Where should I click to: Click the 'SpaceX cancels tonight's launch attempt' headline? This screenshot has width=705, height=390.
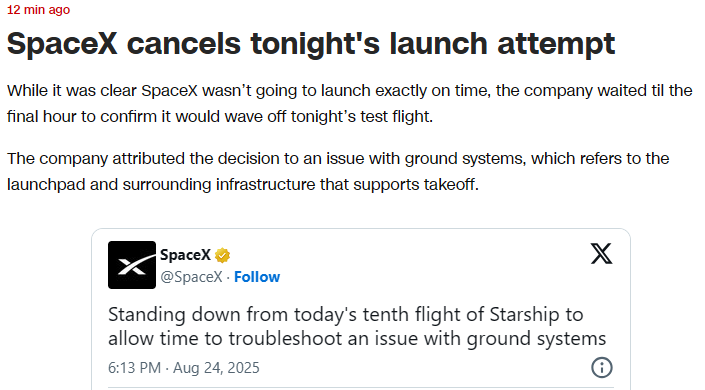tap(311, 44)
